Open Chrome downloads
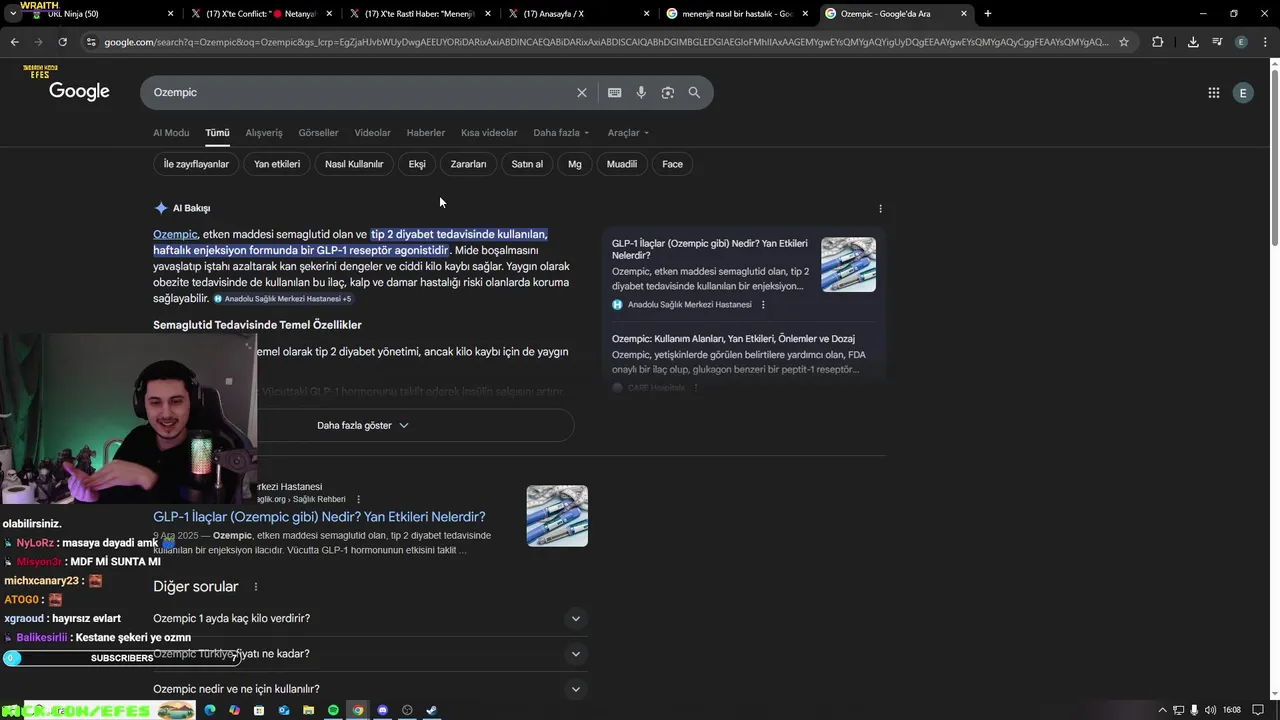Image resolution: width=1280 pixels, height=720 pixels. 1193,42
